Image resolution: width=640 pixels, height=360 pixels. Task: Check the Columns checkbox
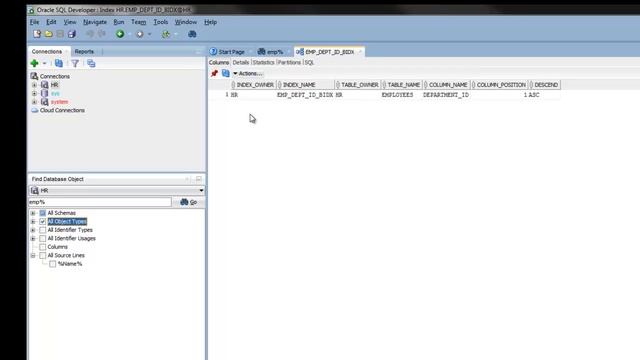(x=42, y=247)
